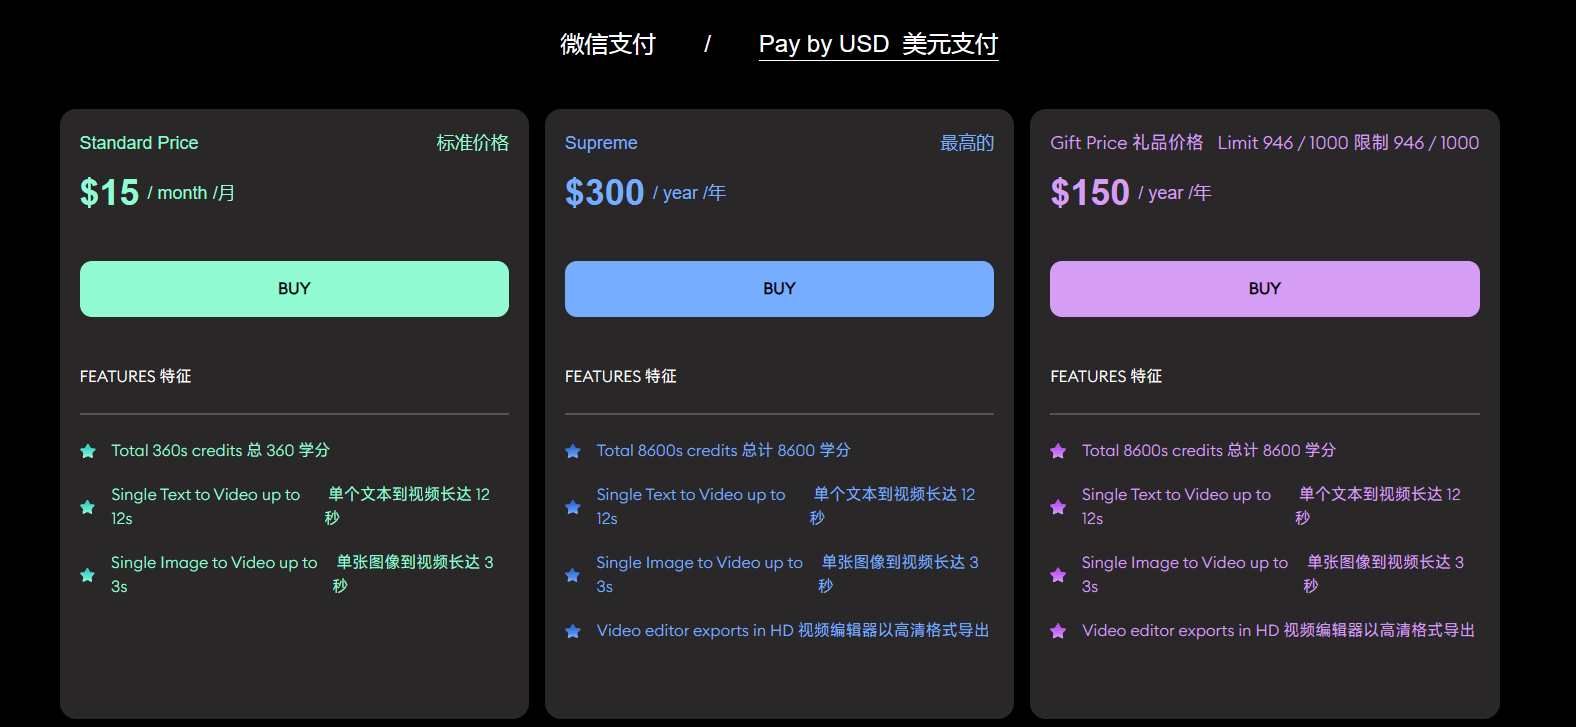Click the Supreme plan title

point(601,143)
